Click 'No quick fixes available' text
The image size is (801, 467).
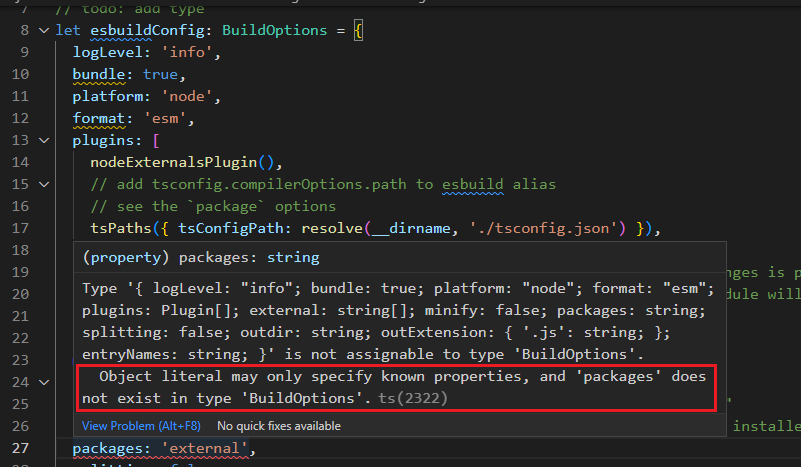coord(279,426)
